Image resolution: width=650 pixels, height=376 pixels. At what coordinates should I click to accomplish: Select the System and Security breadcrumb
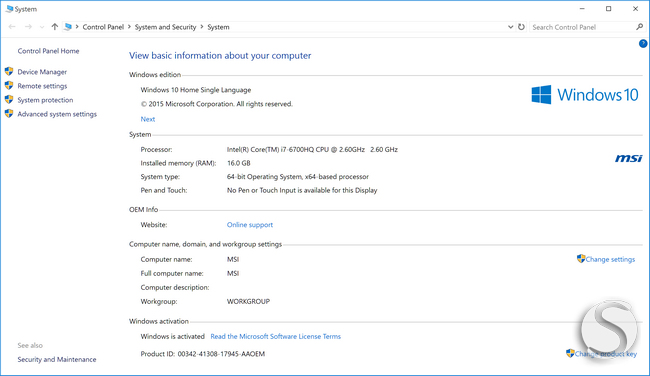(x=165, y=27)
